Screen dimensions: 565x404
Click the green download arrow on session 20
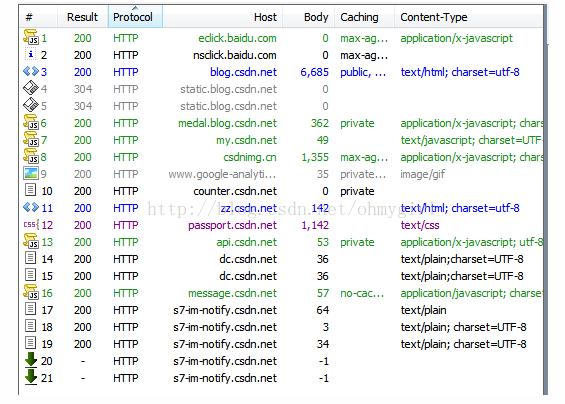coord(31,360)
